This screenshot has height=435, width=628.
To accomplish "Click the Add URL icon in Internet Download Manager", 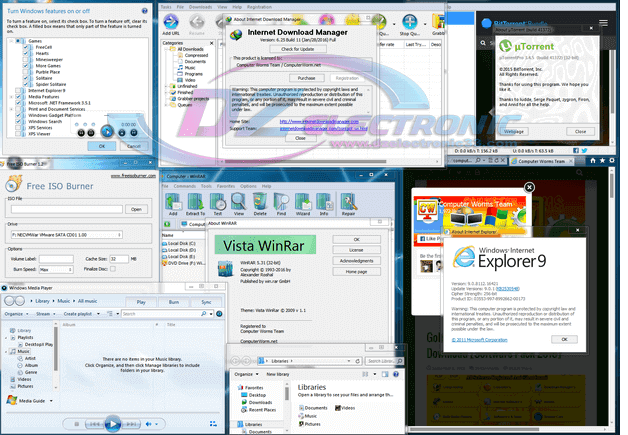I will click(171, 22).
